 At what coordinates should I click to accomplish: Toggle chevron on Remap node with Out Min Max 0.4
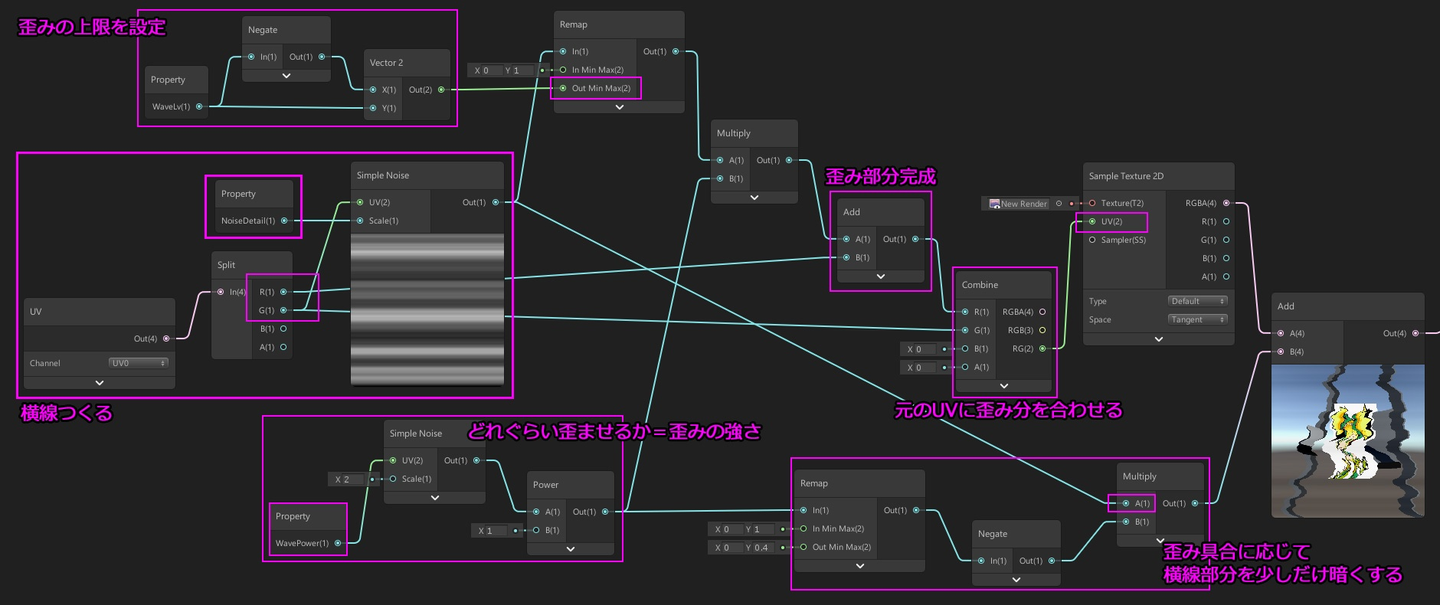click(x=859, y=565)
